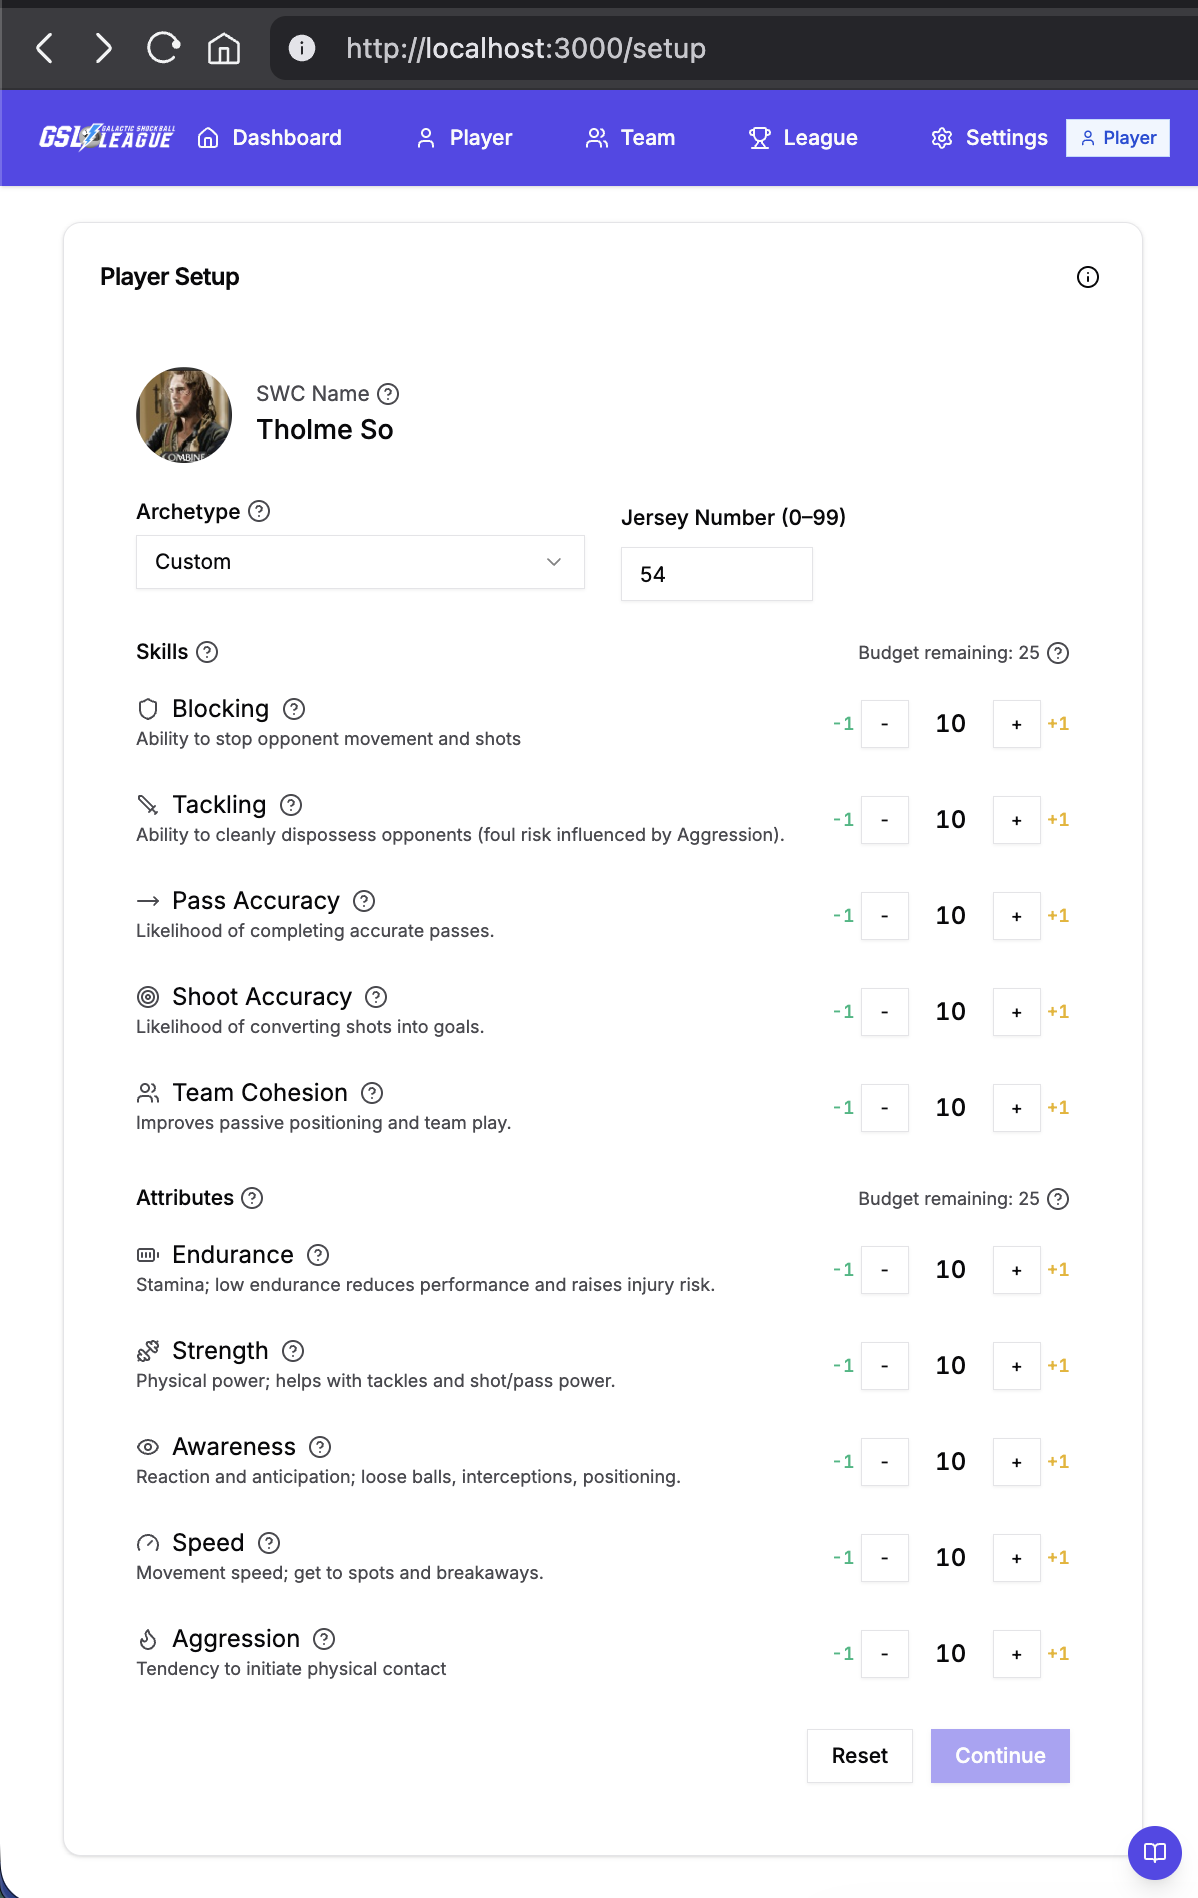This screenshot has height=1898, width=1198.
Task: Open the Dashboard nav item
Action: (270, 138)
